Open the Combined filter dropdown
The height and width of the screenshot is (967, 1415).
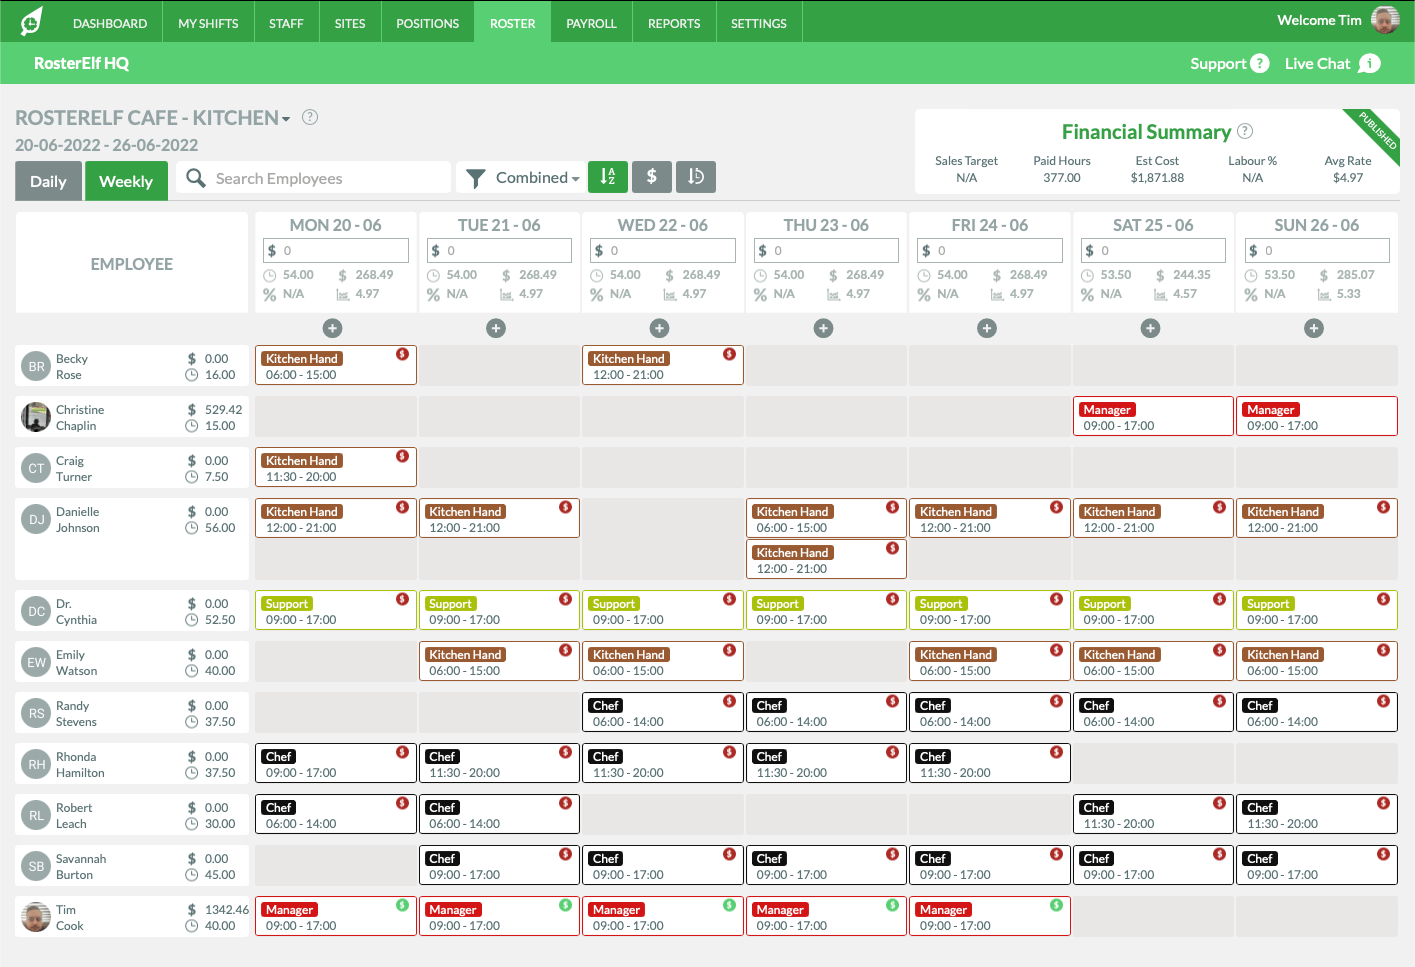(x=537, y=177)
